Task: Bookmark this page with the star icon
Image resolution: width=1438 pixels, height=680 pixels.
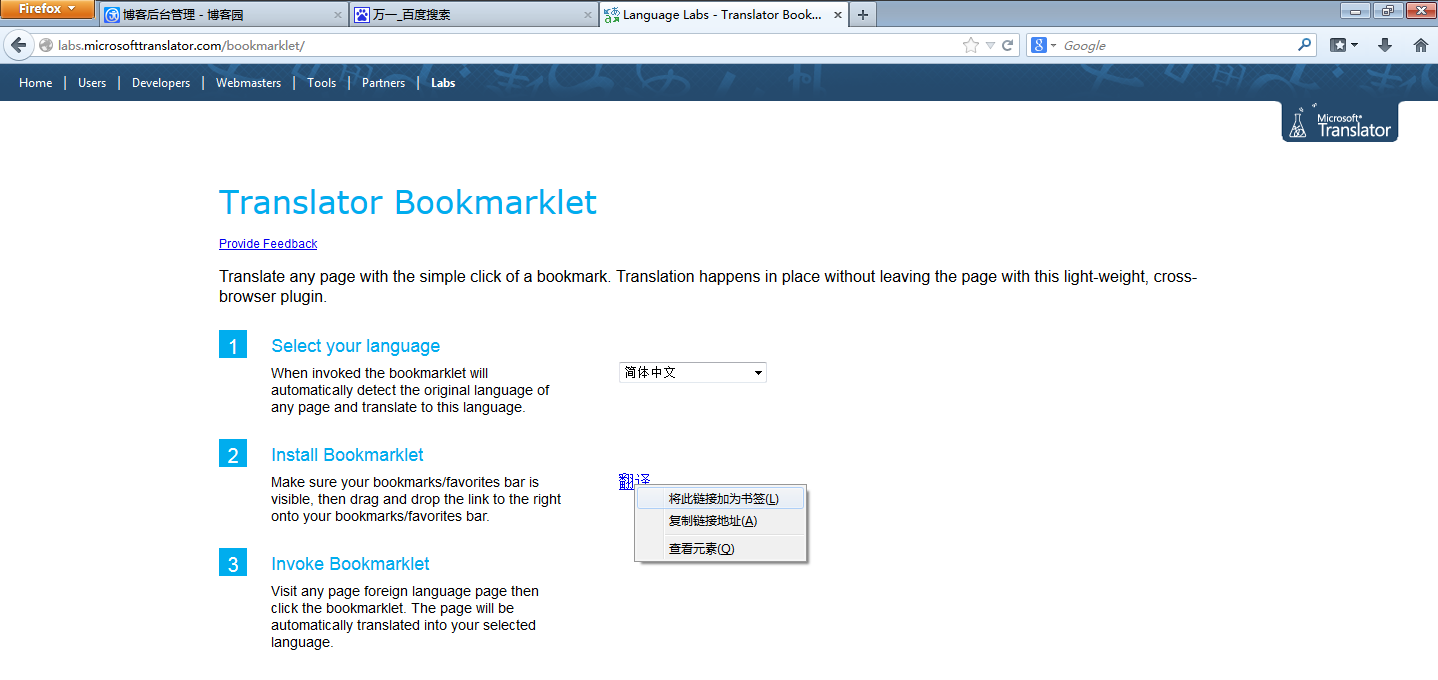Action: pos(970,45)
